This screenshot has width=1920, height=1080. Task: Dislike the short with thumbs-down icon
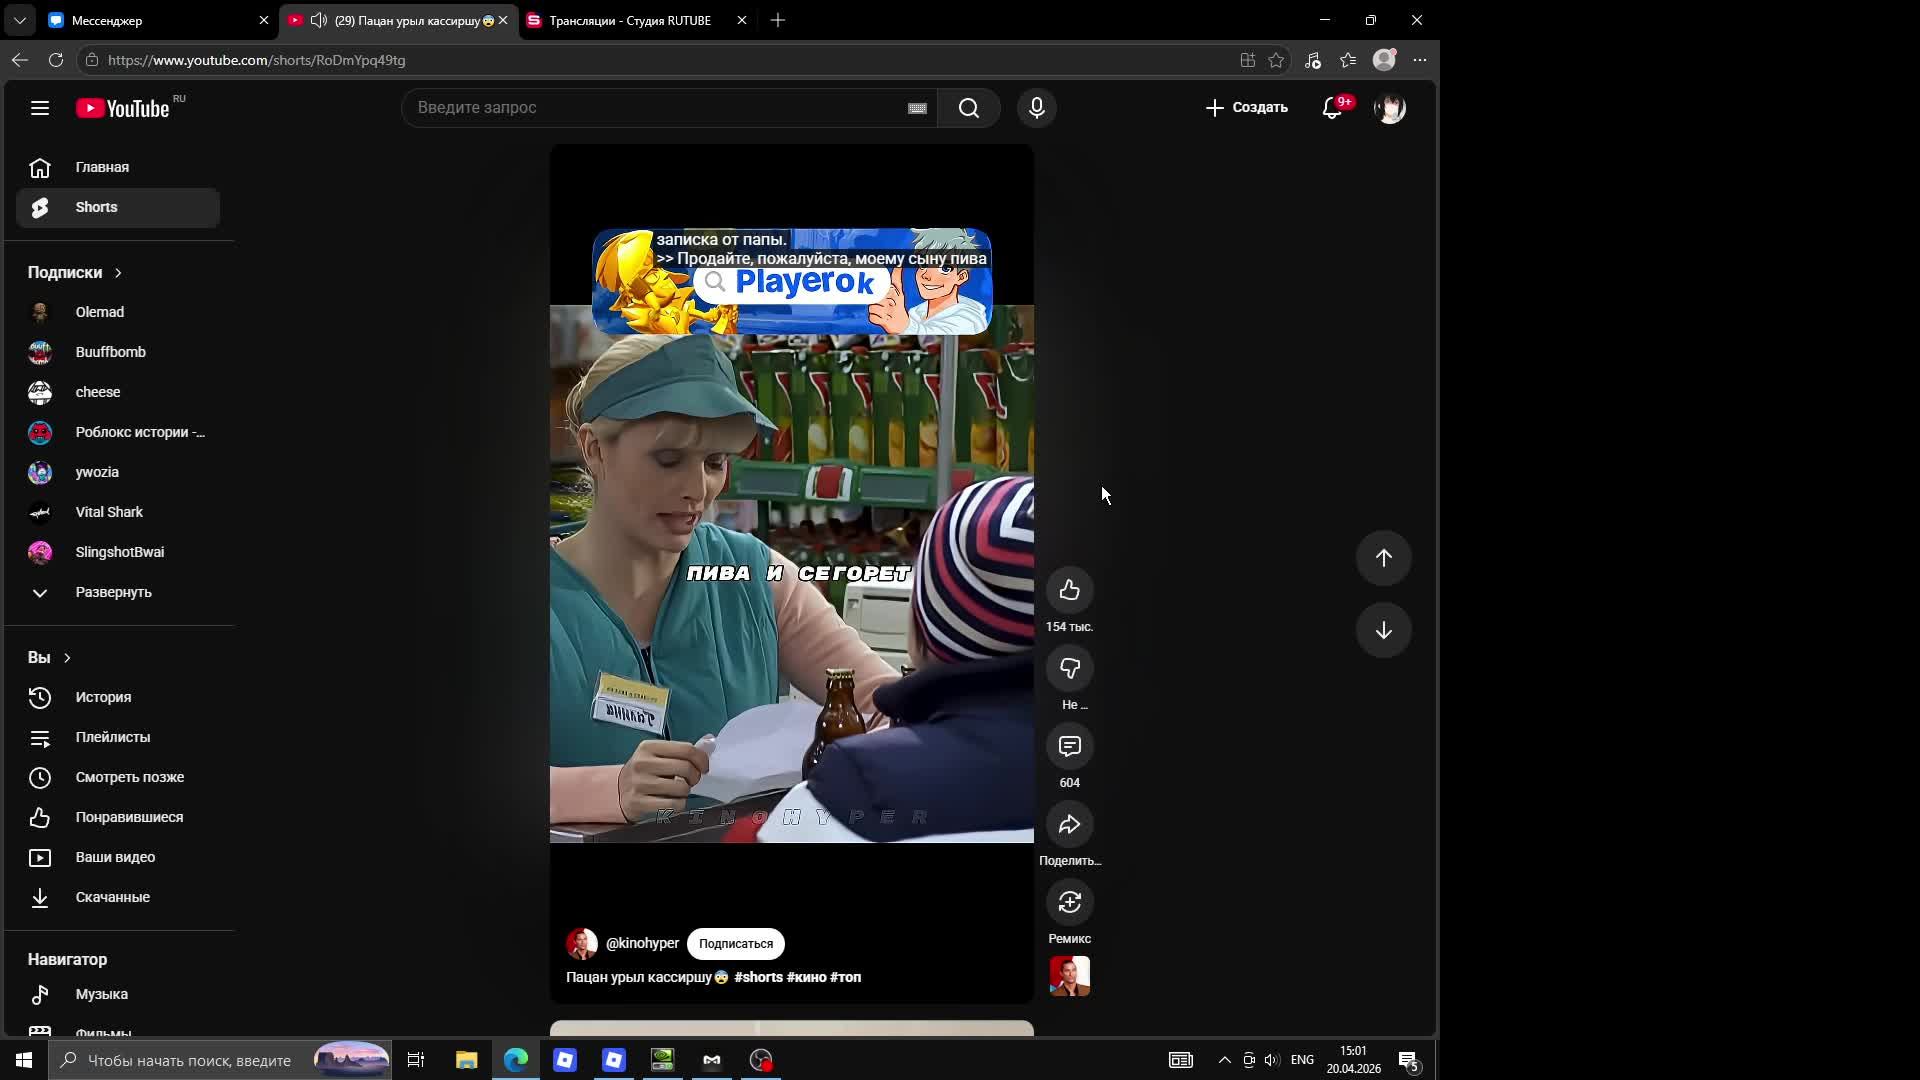click(x=1069, y=668)
